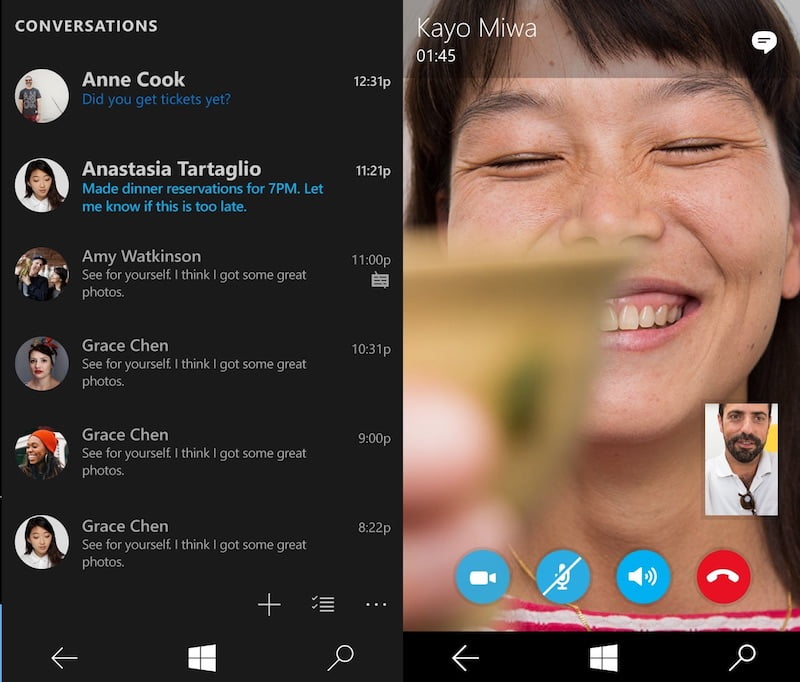The height and width of the screenshot is (682, 800).
Task: Tap the select conversations checklist icon
Action: pyautogui.click(x=323, y=604)
